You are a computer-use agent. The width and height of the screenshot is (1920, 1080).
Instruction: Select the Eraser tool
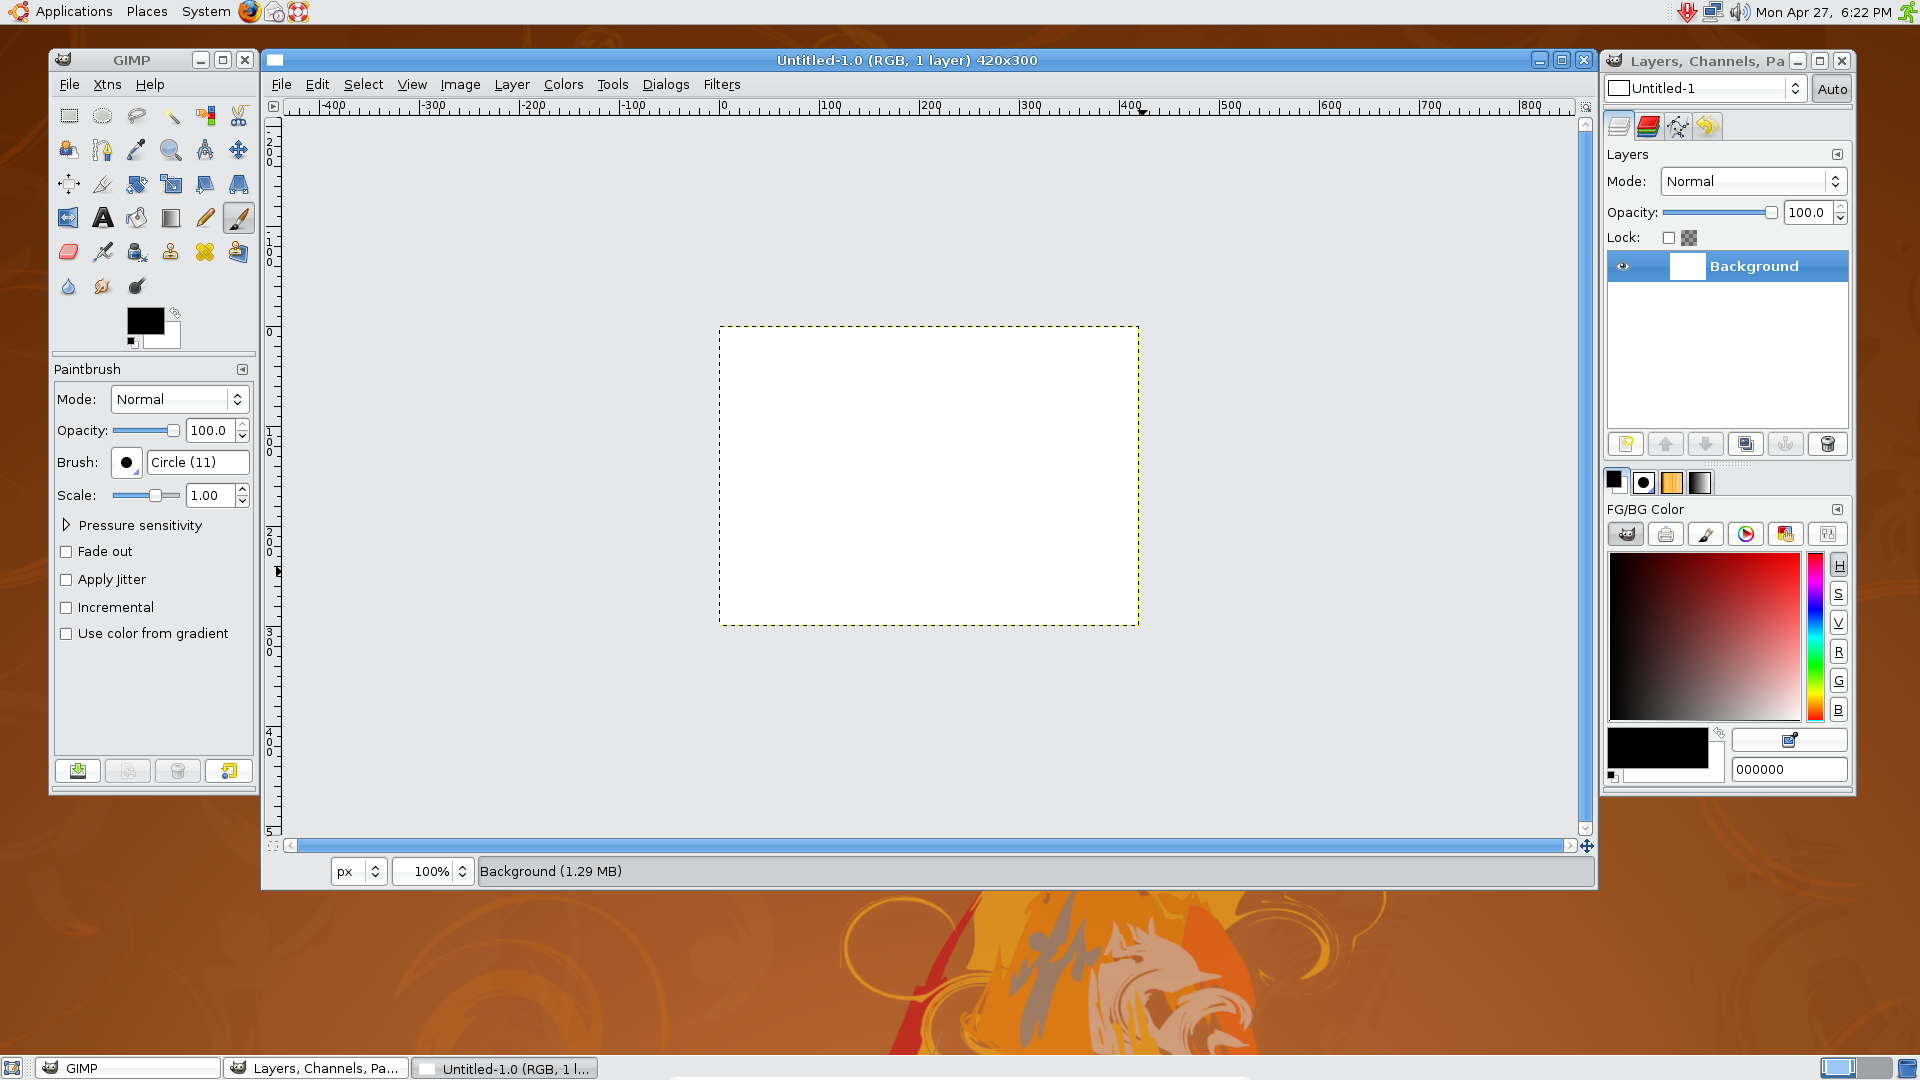point(68,252)
